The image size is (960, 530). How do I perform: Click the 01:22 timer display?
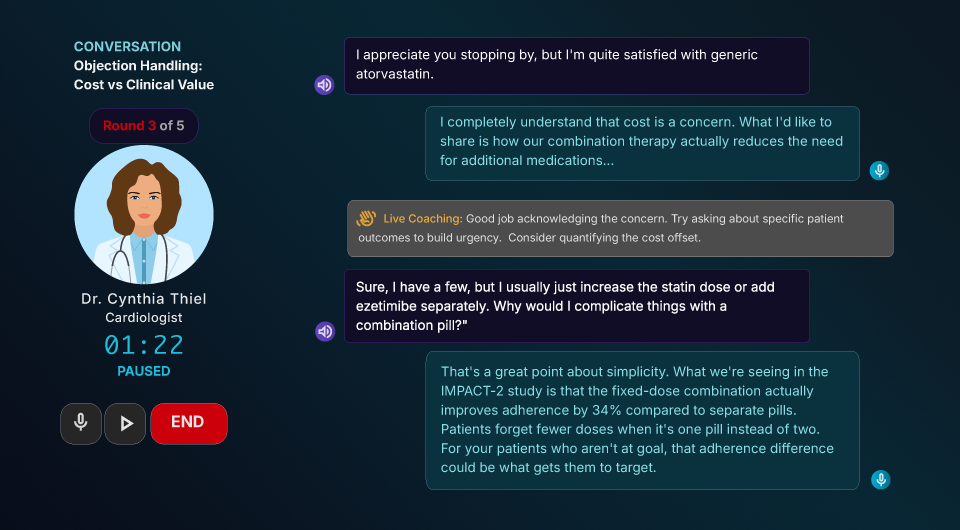coord(144,345)
